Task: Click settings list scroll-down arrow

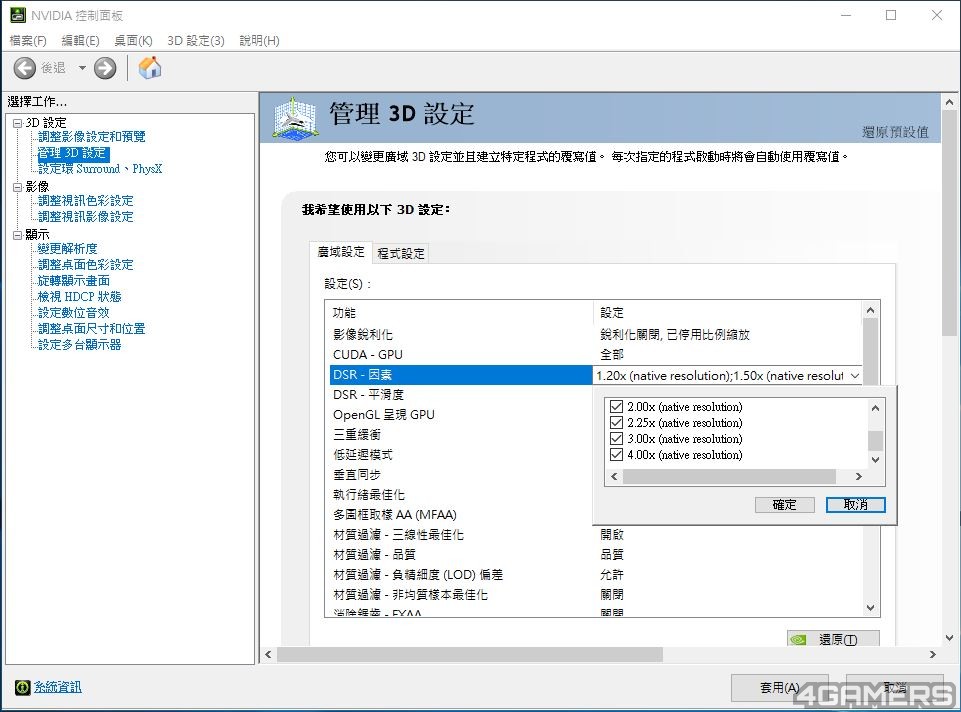Action: click(870, 608)
